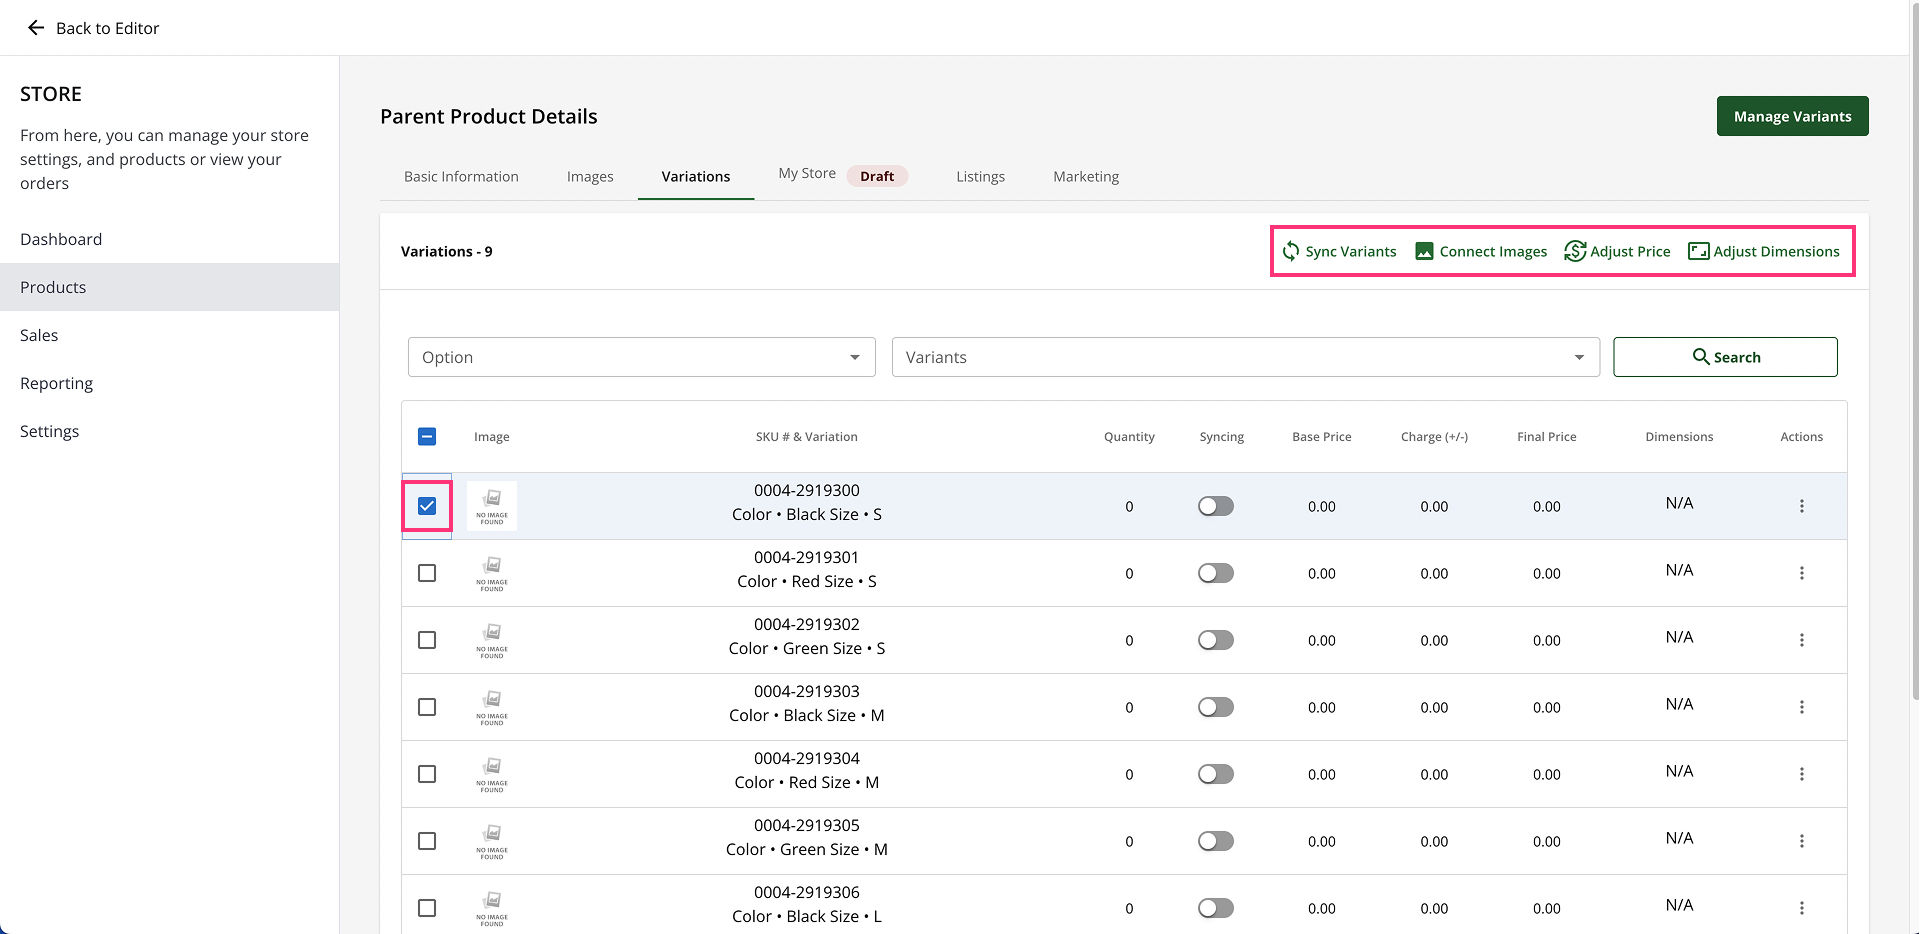
Task: Click the Manage Variants button
Action: (1792, 116)
